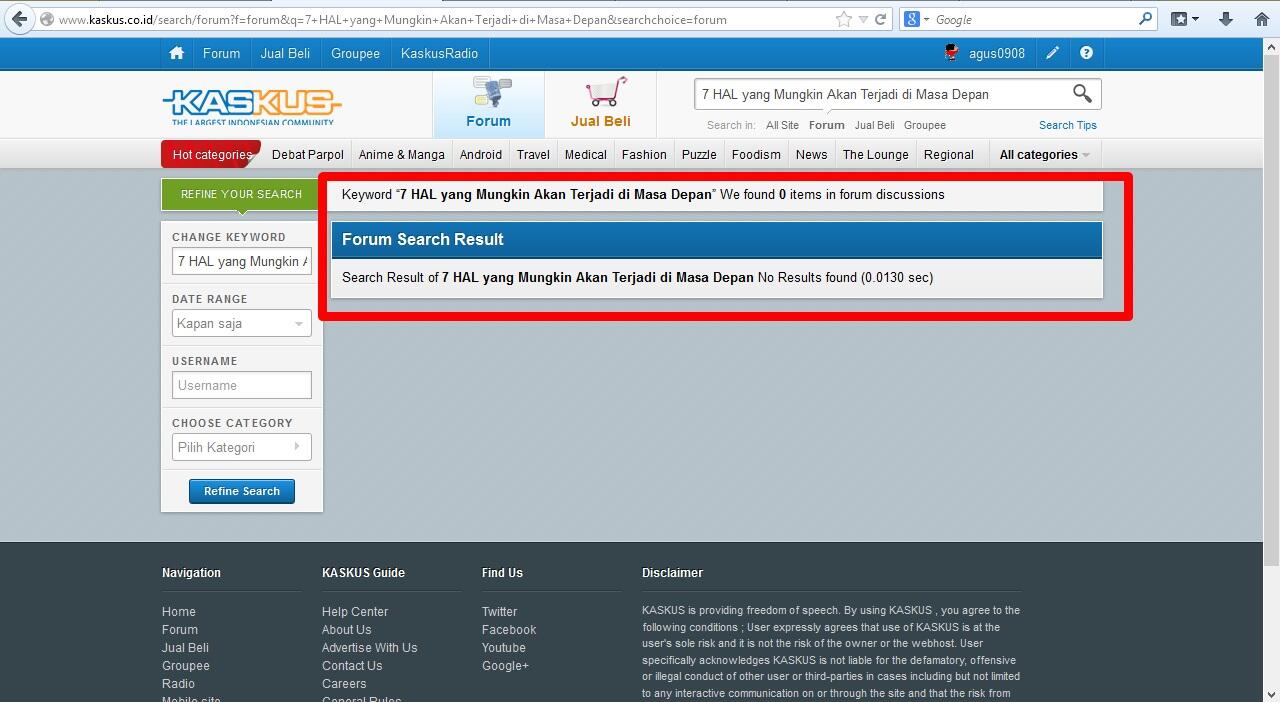Open the footer Twitter link

click(499, 612)
